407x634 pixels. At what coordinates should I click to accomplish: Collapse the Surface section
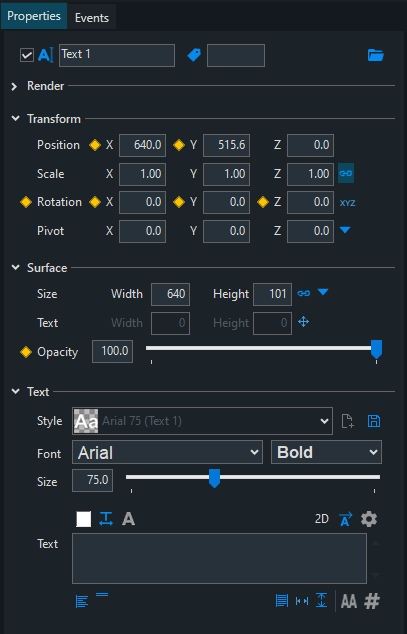pyautogui.click(x=15, y=267)
